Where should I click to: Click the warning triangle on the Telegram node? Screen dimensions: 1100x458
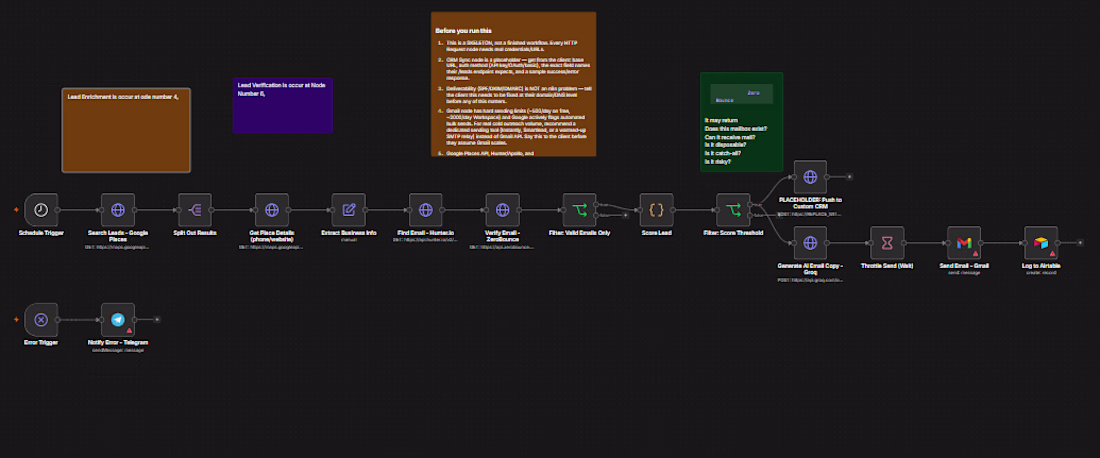[x=129, y=330]
